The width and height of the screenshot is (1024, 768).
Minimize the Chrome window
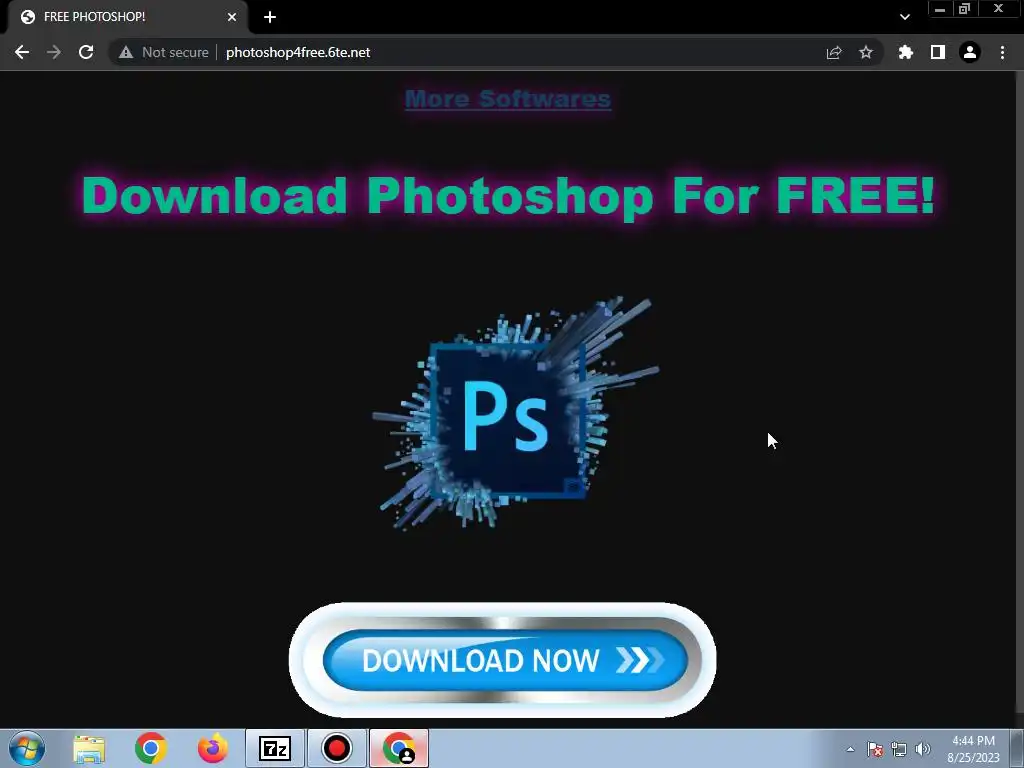pos(940,9)
